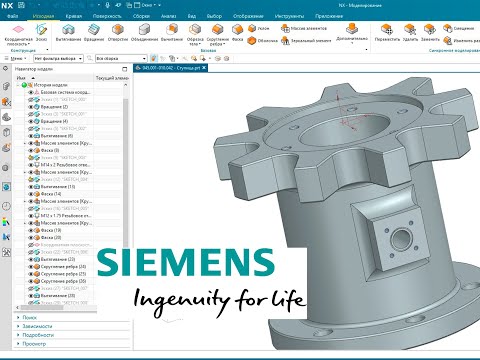Toggle visibility eye of Вращение (4)

click(x=31, y=121)
